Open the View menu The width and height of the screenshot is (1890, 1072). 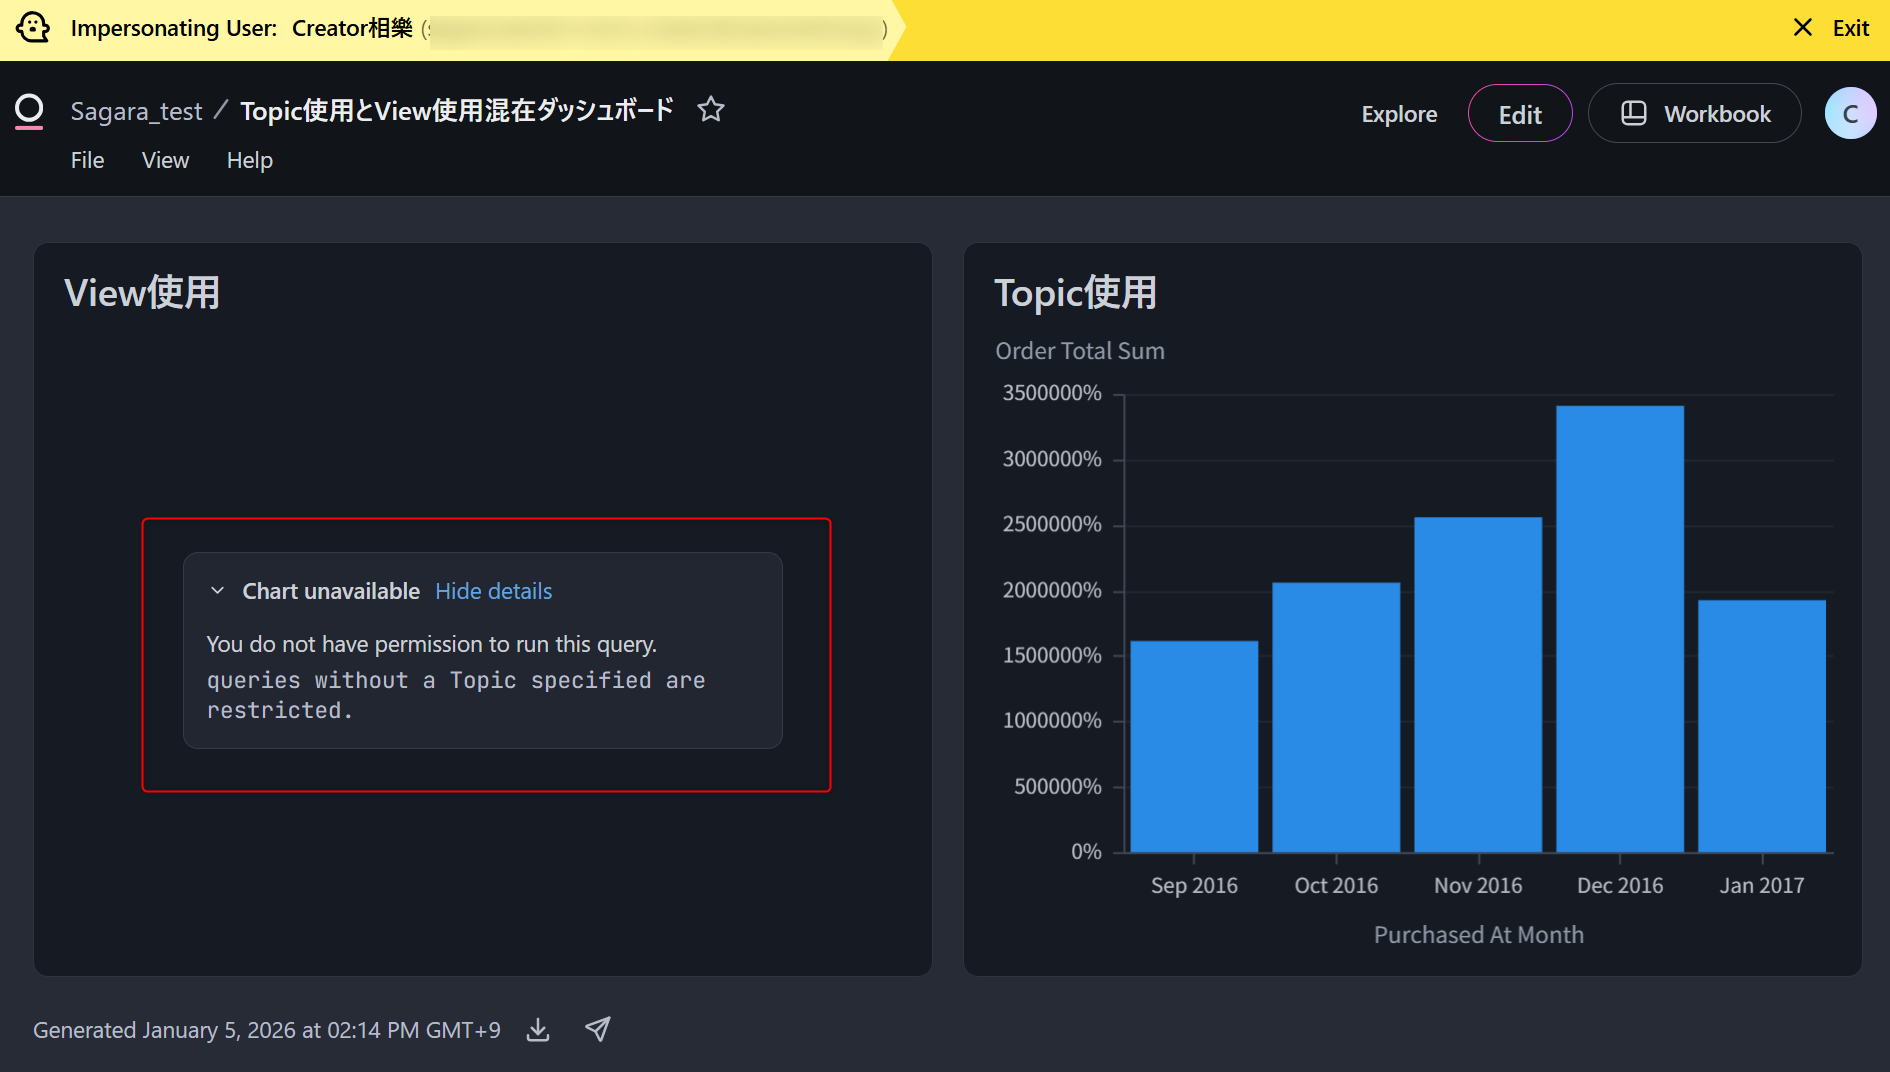pos(165,160)
